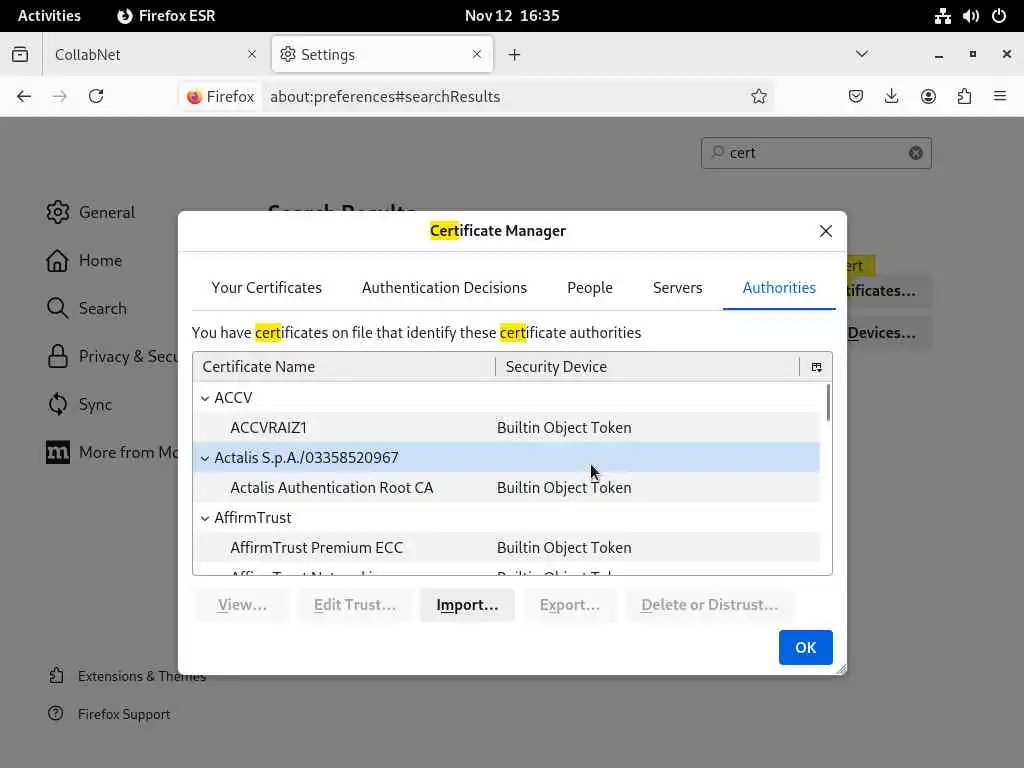Open Home settings house icon
Image resolution: width=1024 pixels, height=768 pixels.
[x=57, y=261]
